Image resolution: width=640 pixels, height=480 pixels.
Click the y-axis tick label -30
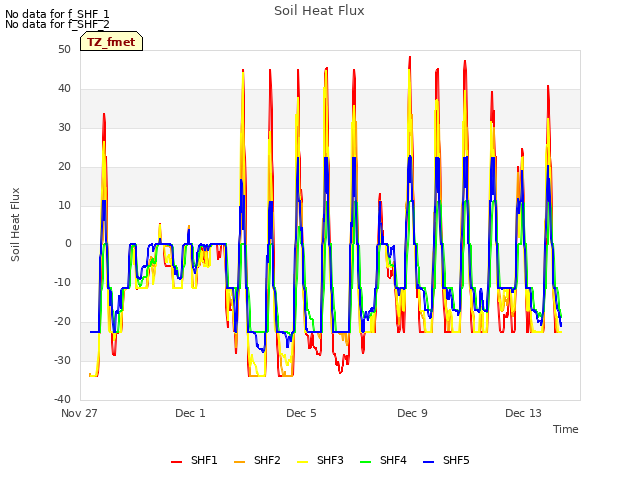62,360
